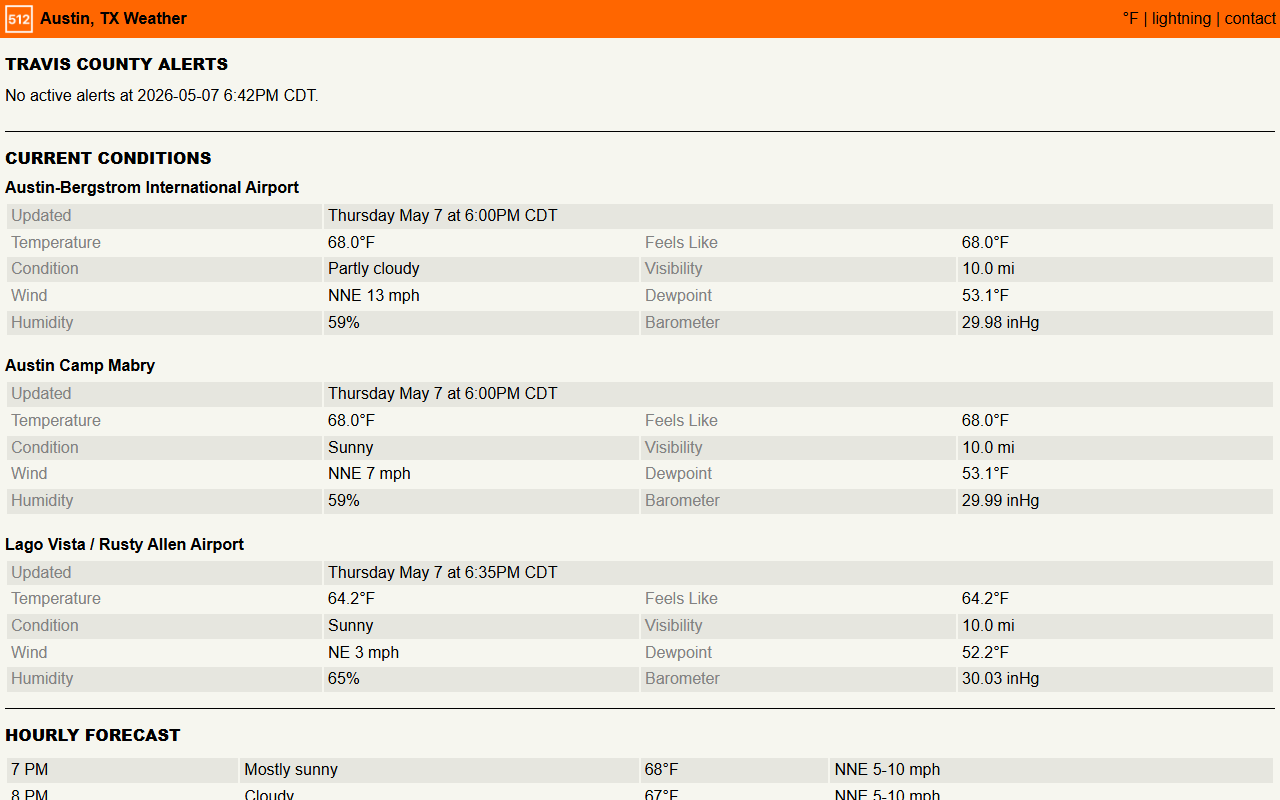Screen dimensions: 1280x800
Task: Select the Austin-Bergstrom International Airport station name
Action: [x=152, y=187]
